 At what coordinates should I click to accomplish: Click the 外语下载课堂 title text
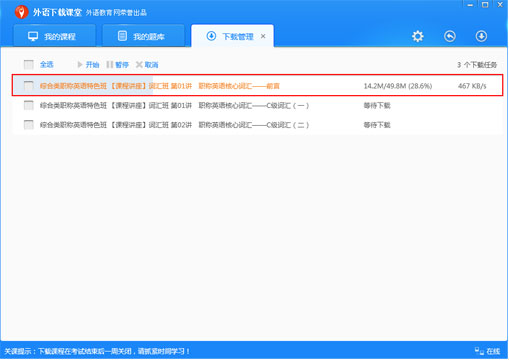(57, 13)
